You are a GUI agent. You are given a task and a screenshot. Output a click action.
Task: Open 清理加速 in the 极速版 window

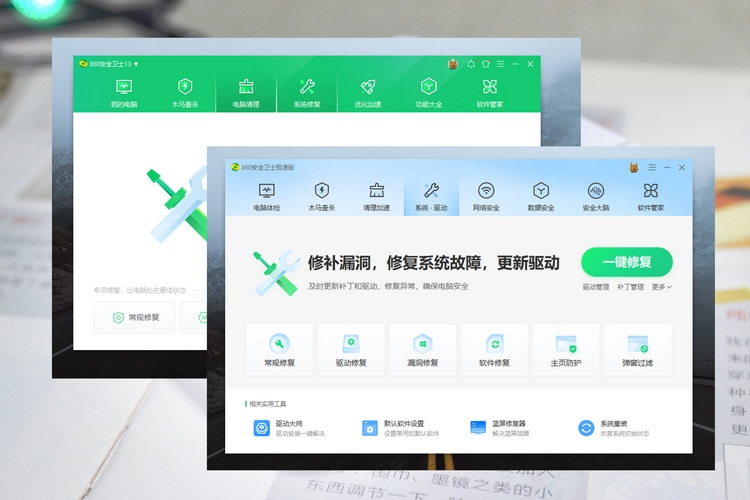[376, 197]
